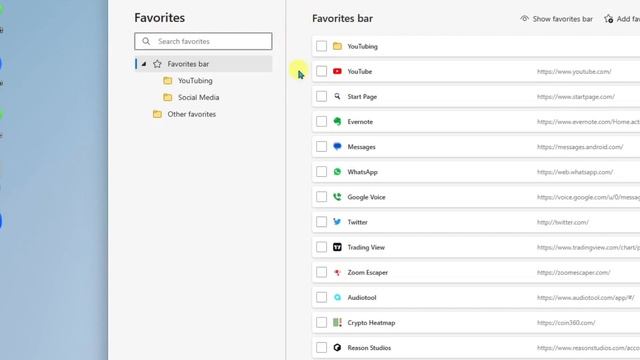Click the Zoom Escaper favicon
This screenshot has height=360, width=640.
tap(337, 272)
